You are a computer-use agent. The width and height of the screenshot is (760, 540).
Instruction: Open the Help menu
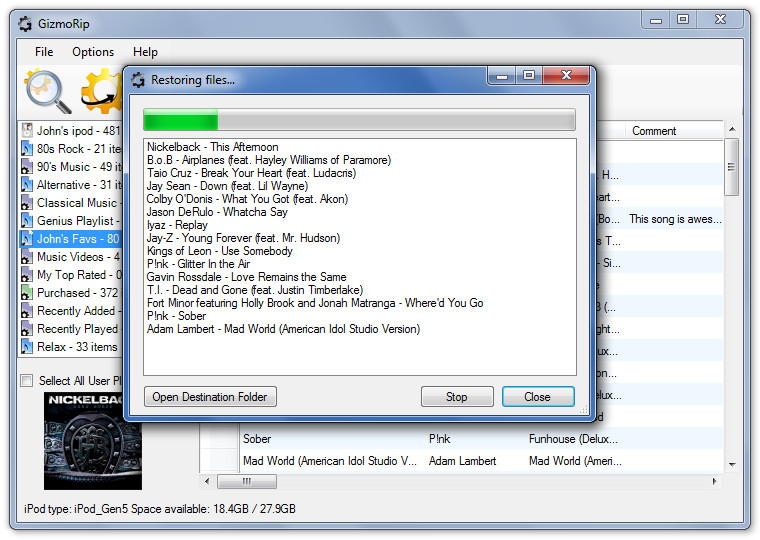pos(145,52)
